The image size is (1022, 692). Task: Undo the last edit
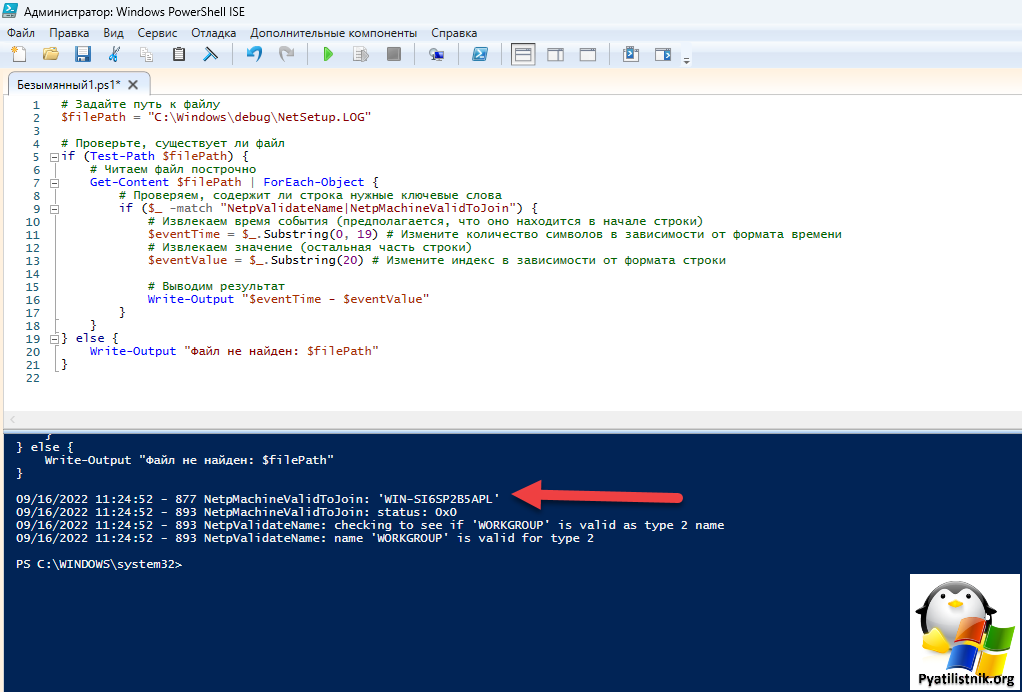pos(254,54)
